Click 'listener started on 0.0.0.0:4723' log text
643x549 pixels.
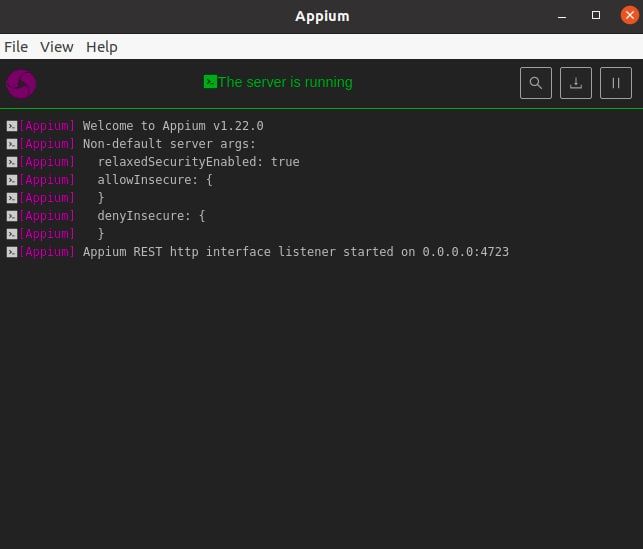click(x=393, y=252)
